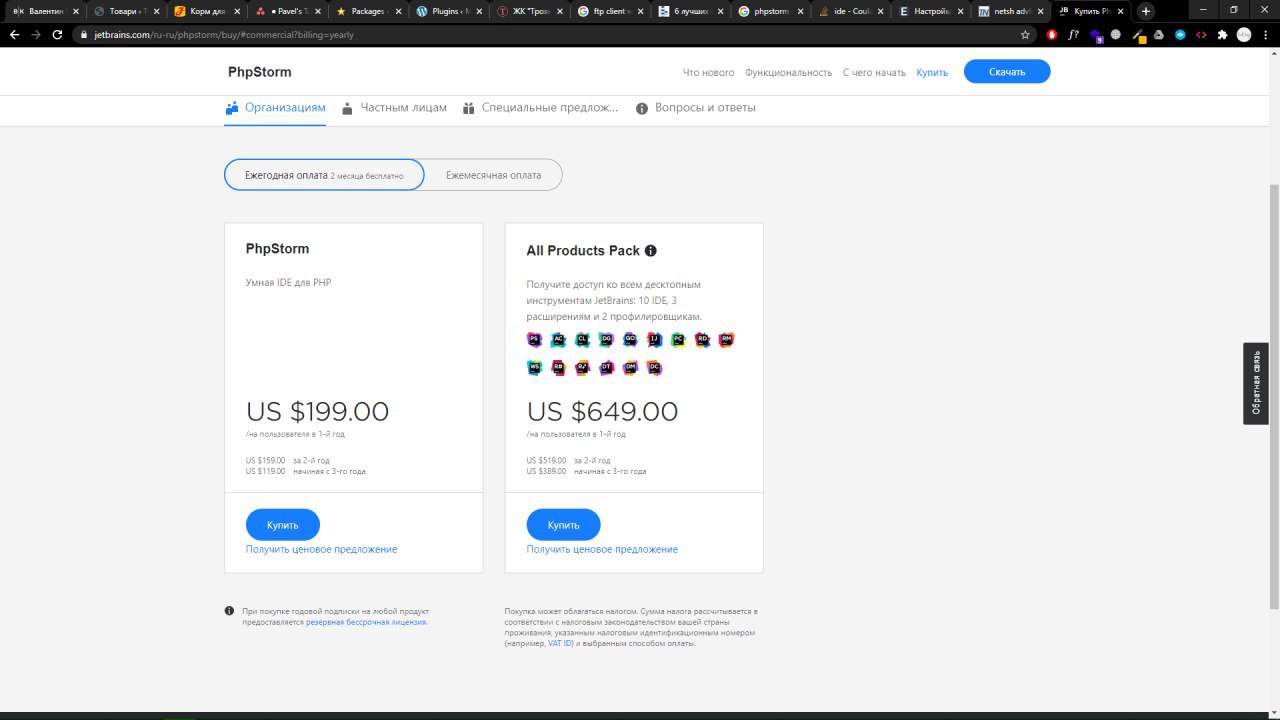Get a price quote for PhpStorm
The image size is (1280, 720).
pos(321,549)
